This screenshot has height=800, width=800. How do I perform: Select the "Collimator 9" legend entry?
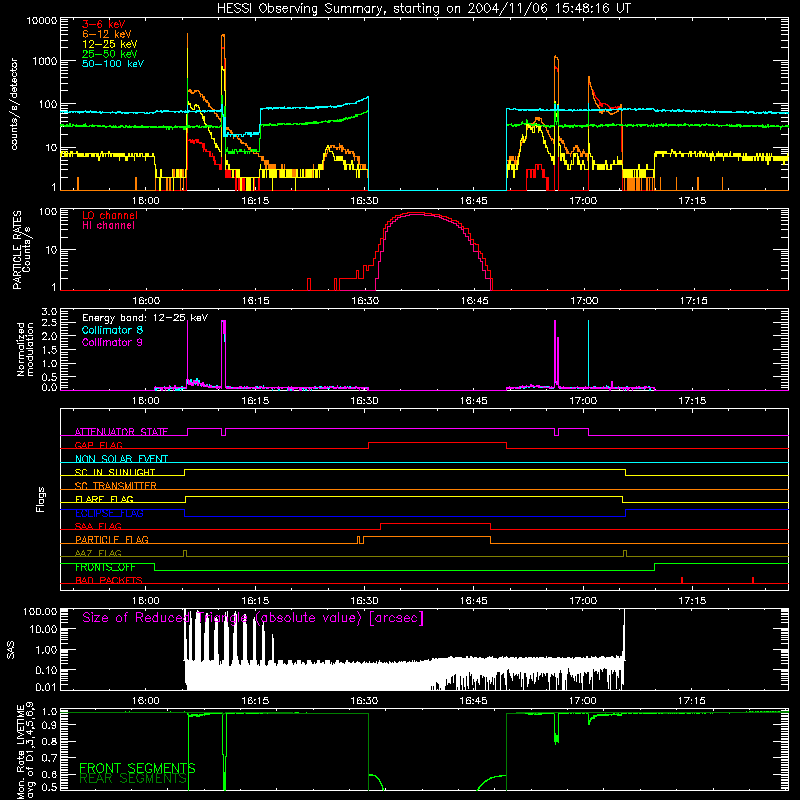112,342
